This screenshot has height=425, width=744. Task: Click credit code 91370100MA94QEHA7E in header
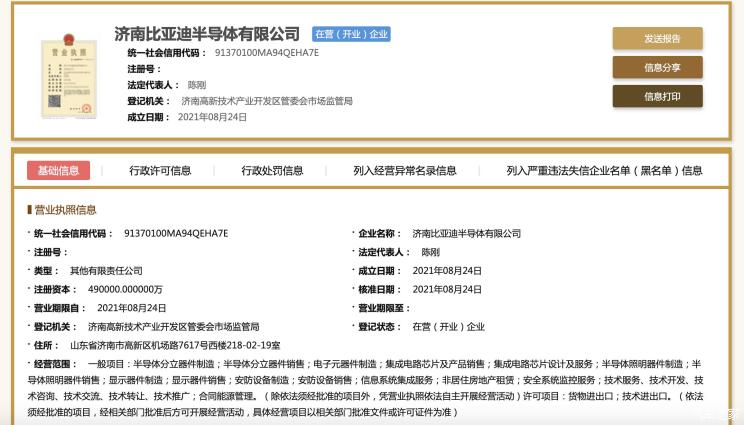pos(252,52)
